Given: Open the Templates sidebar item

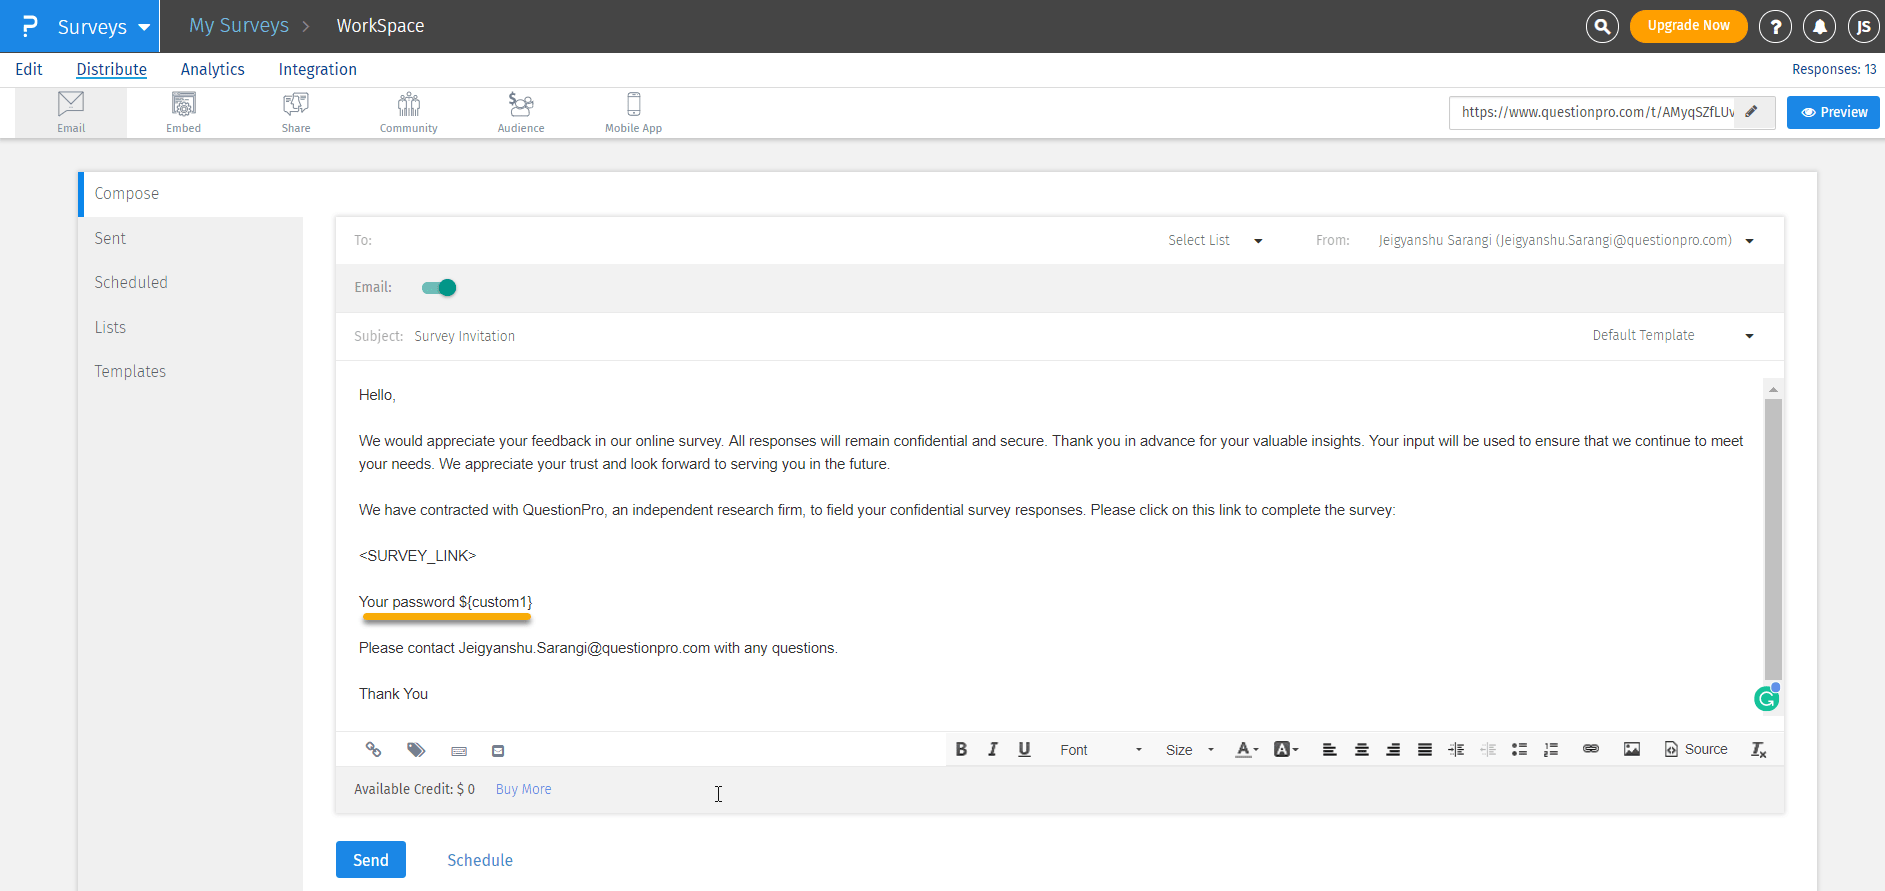Looking at the screenshot, I should [x=130, y=371].
